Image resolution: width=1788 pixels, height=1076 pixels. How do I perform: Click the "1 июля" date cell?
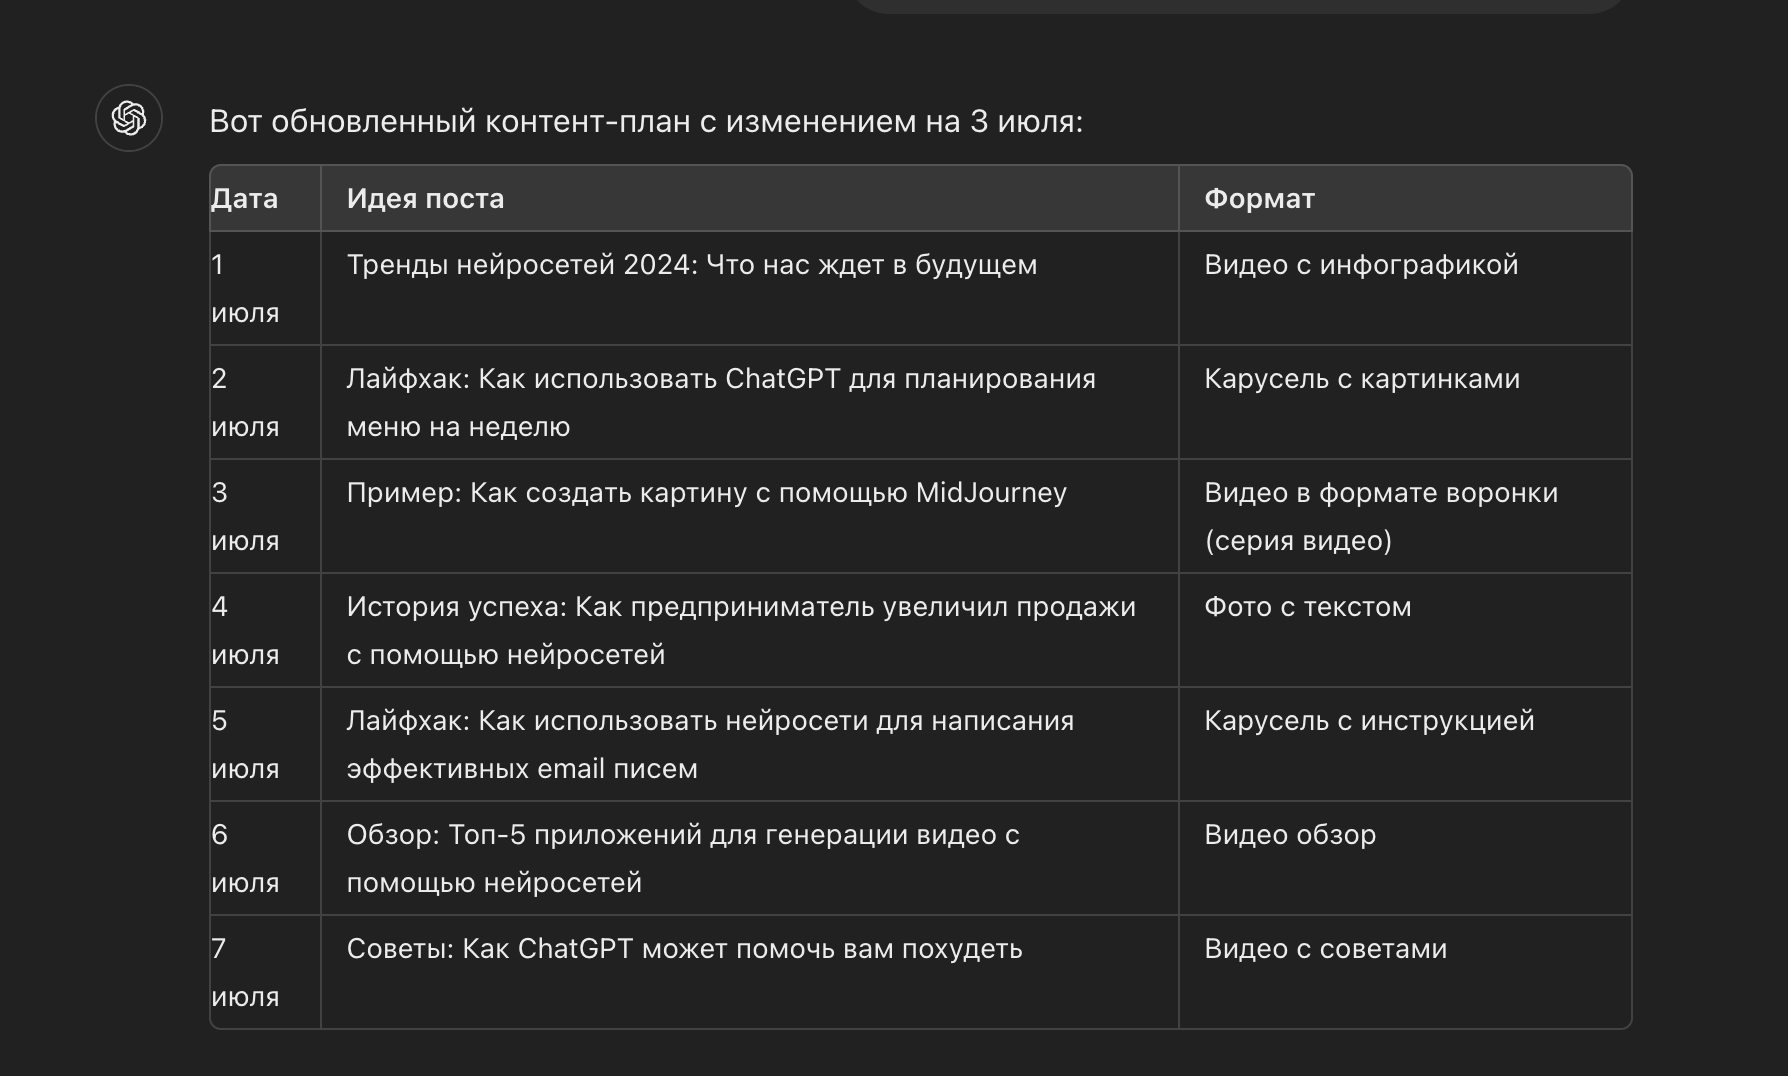coord(265,289)
